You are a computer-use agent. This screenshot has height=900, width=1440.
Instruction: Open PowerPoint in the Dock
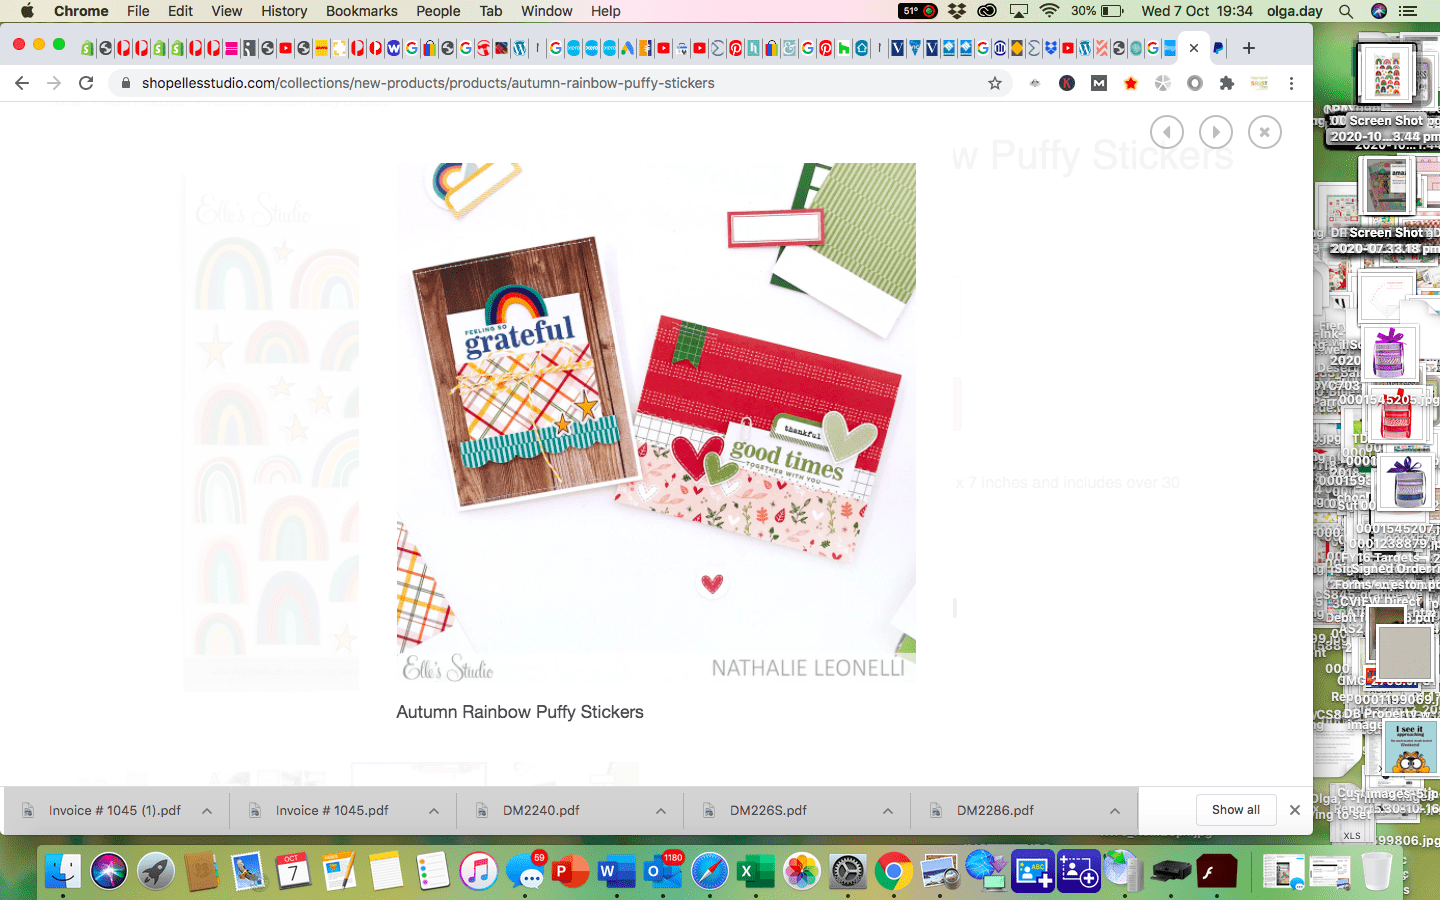click(570, 872)
